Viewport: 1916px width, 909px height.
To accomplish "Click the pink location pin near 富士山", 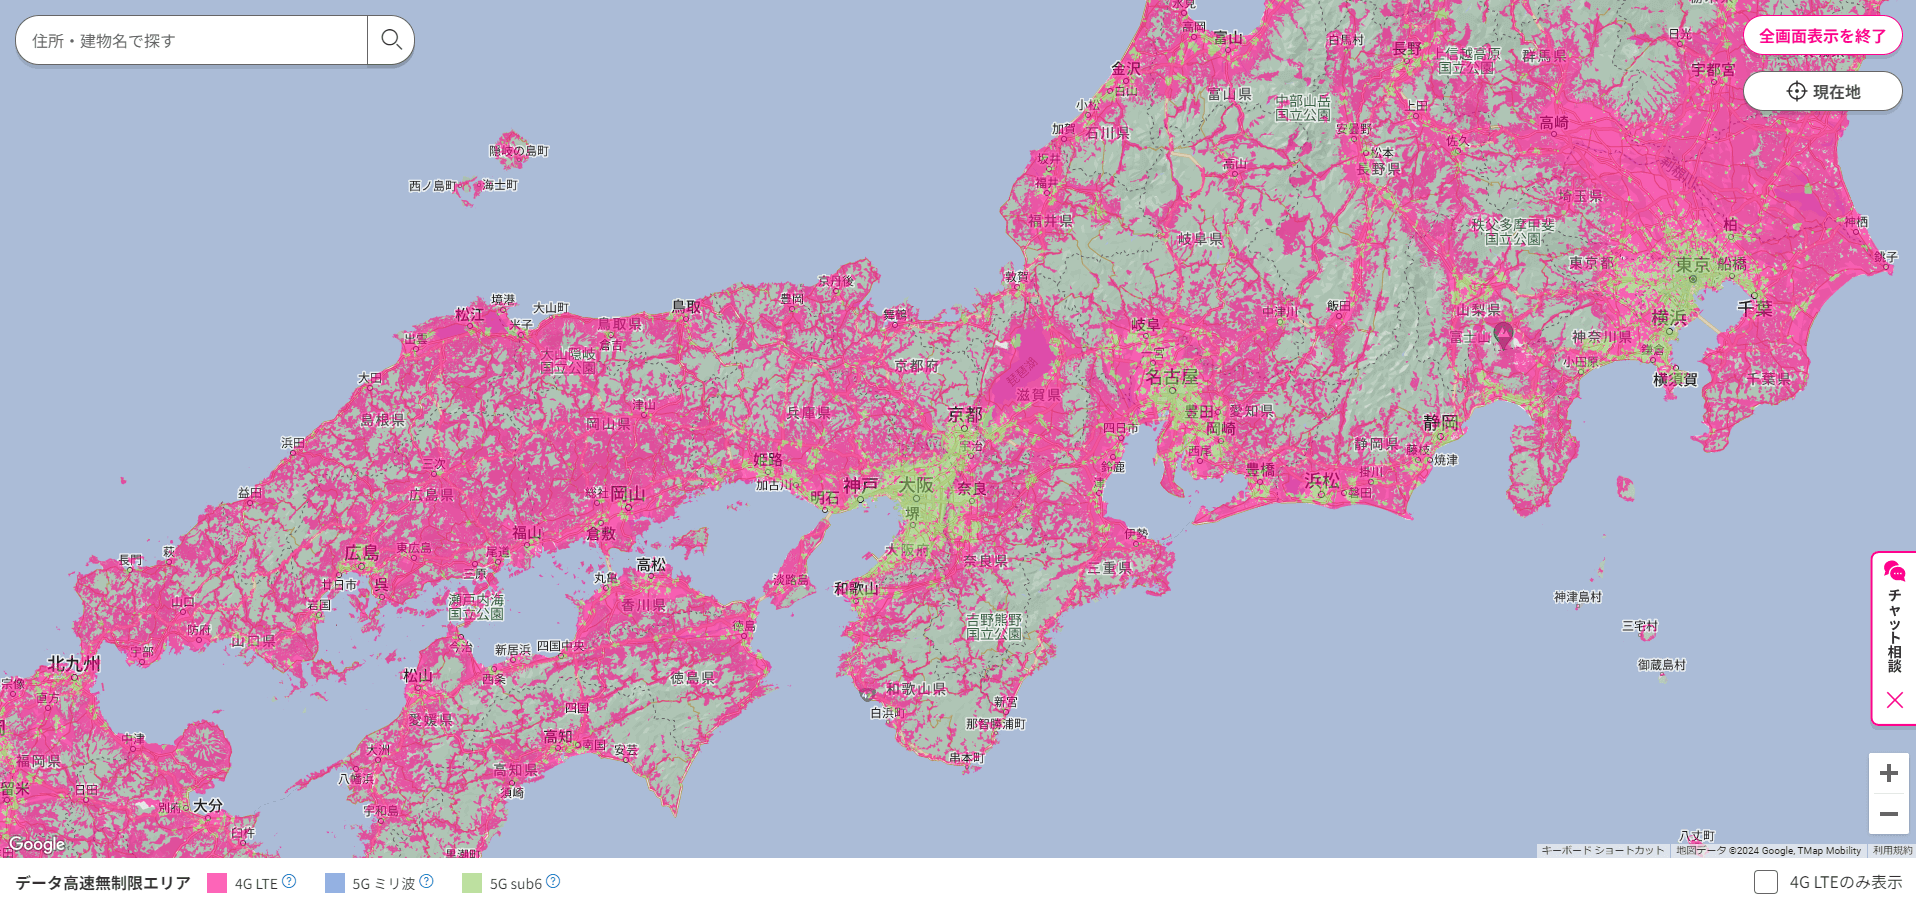I will pos(1503,334).
